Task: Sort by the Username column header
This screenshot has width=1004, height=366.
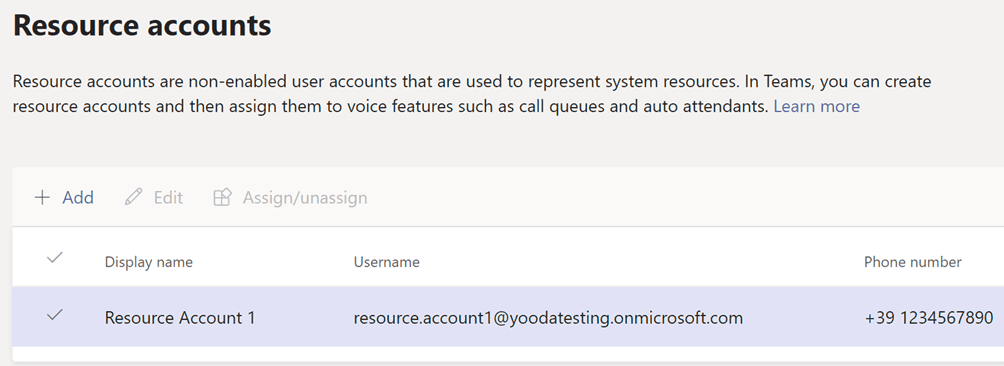Action: tap(387, 262)
